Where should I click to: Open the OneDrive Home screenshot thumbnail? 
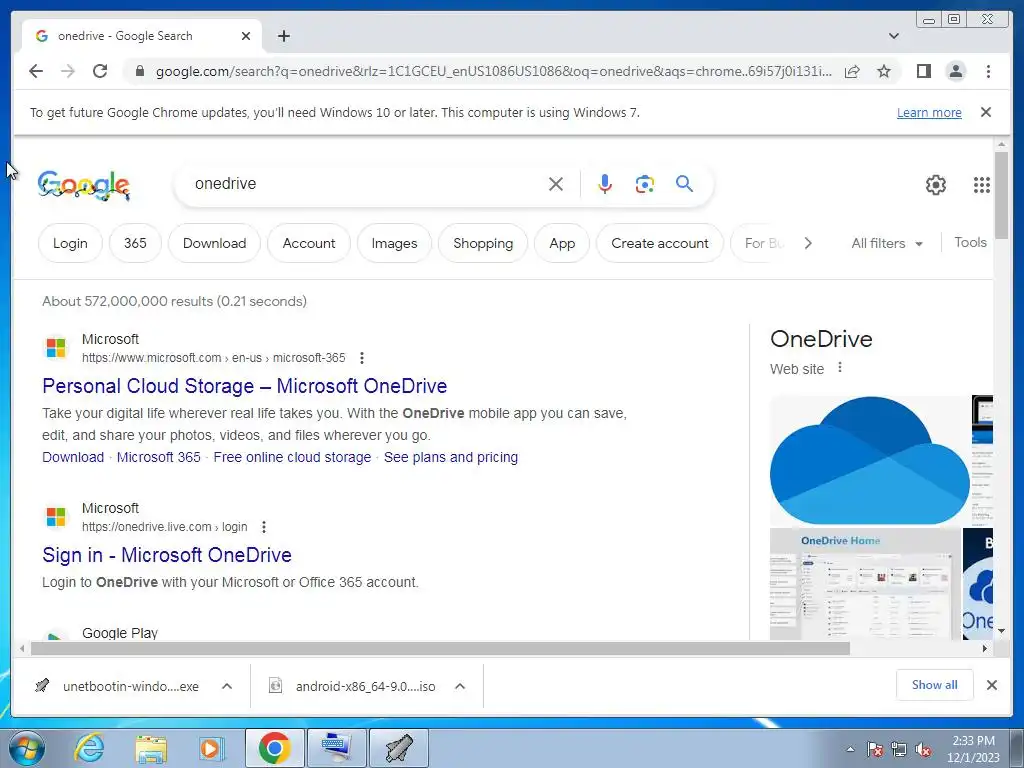coord(865,584)
